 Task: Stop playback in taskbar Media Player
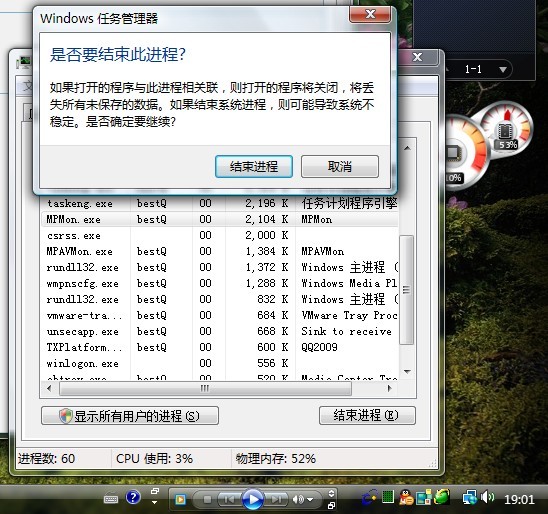click(207, 500)
